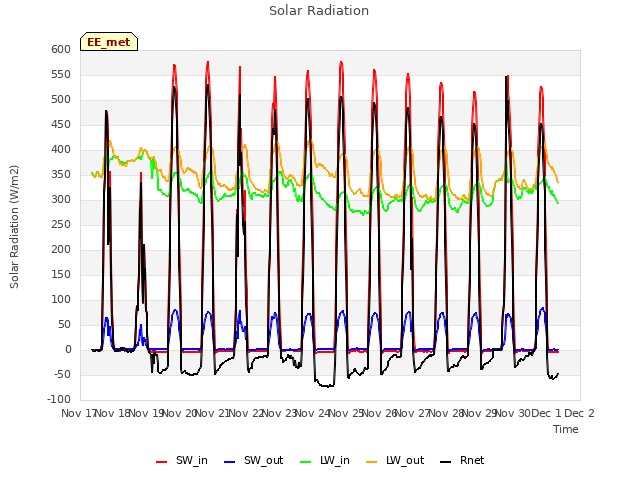Click the 300 y-axis tick label
Screen dimensions: 640x480
[61, 200]
